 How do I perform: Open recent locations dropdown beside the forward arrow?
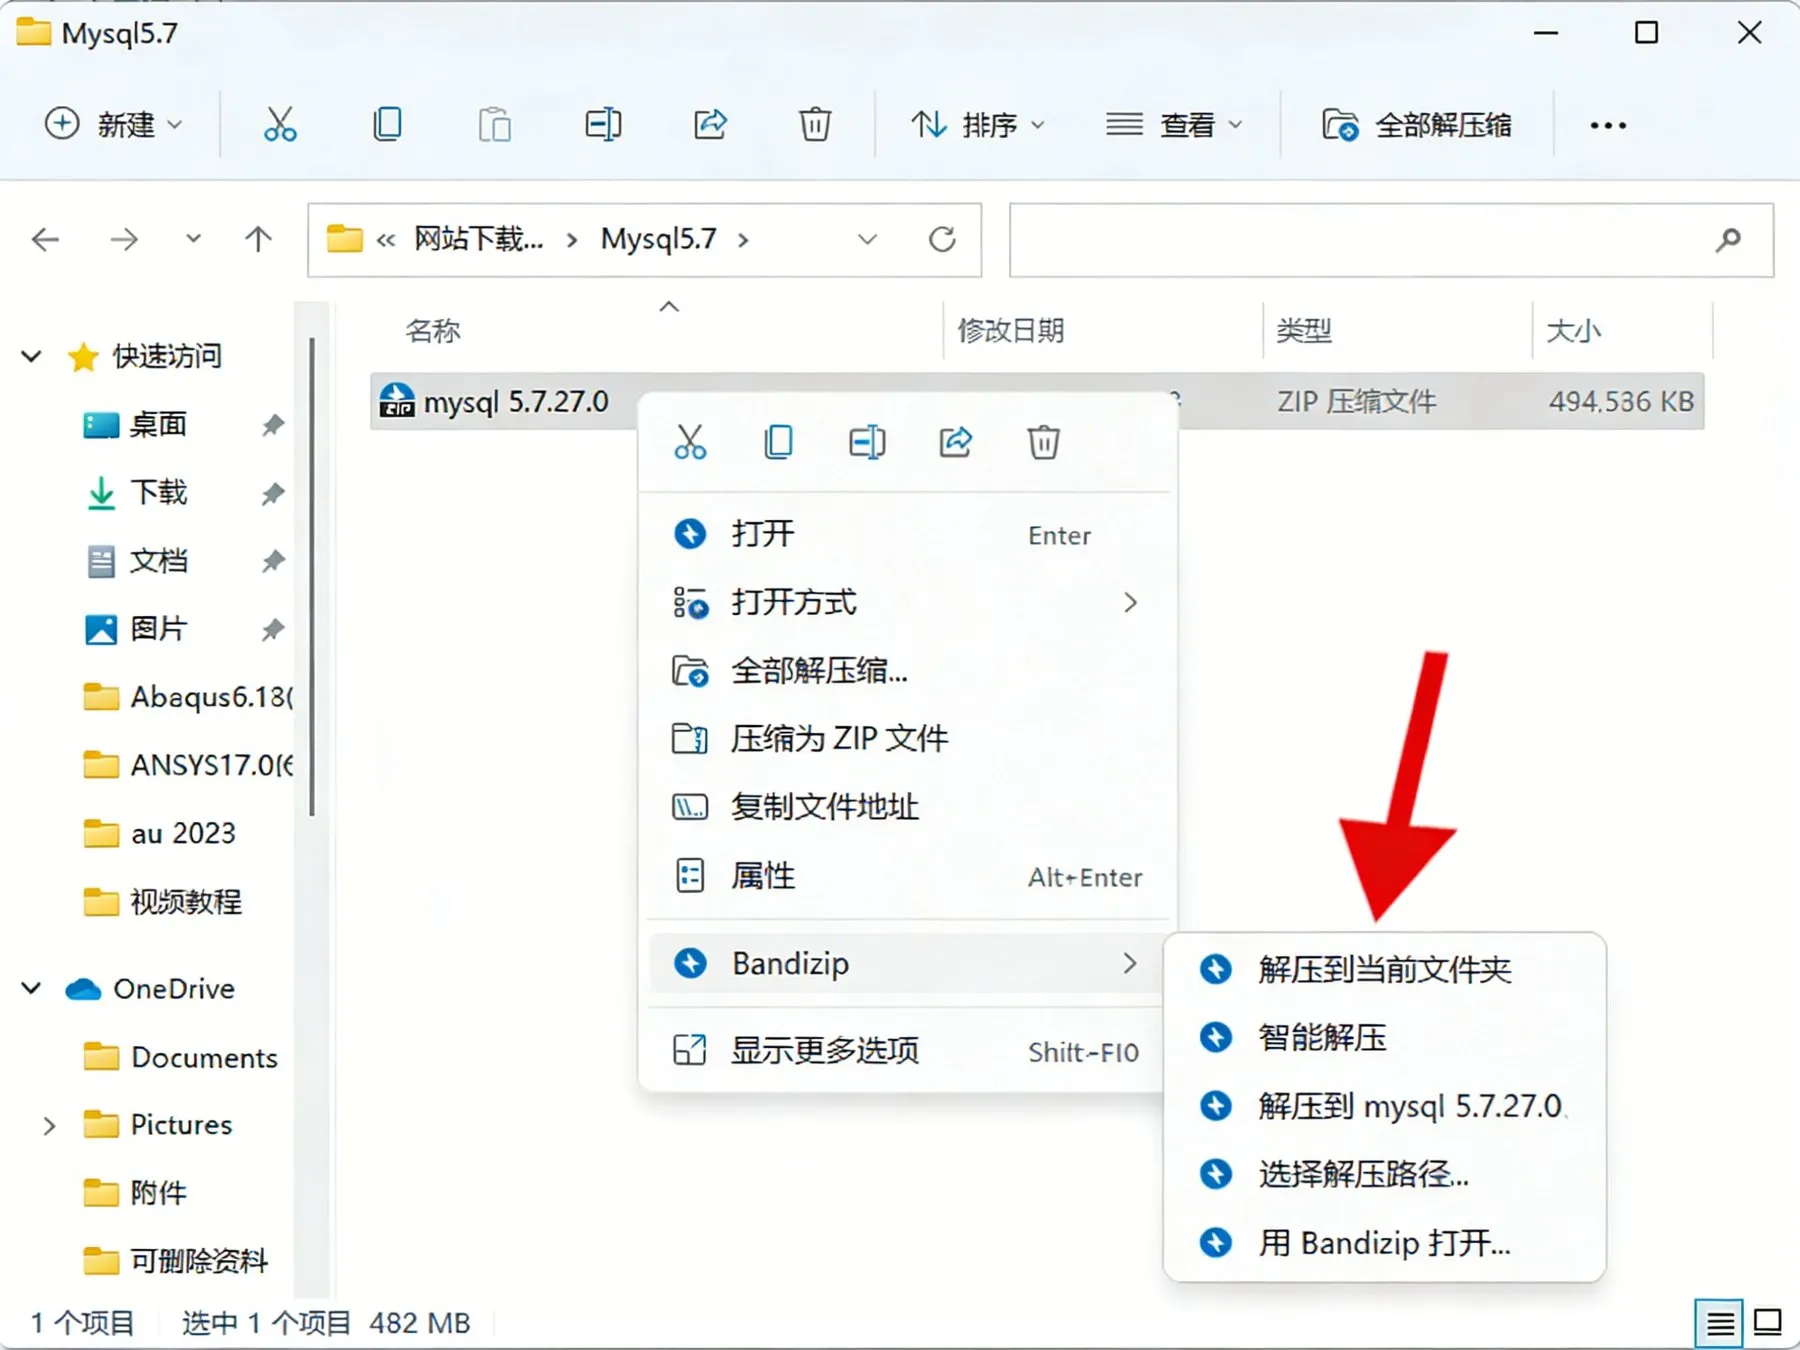coord(193,239)
